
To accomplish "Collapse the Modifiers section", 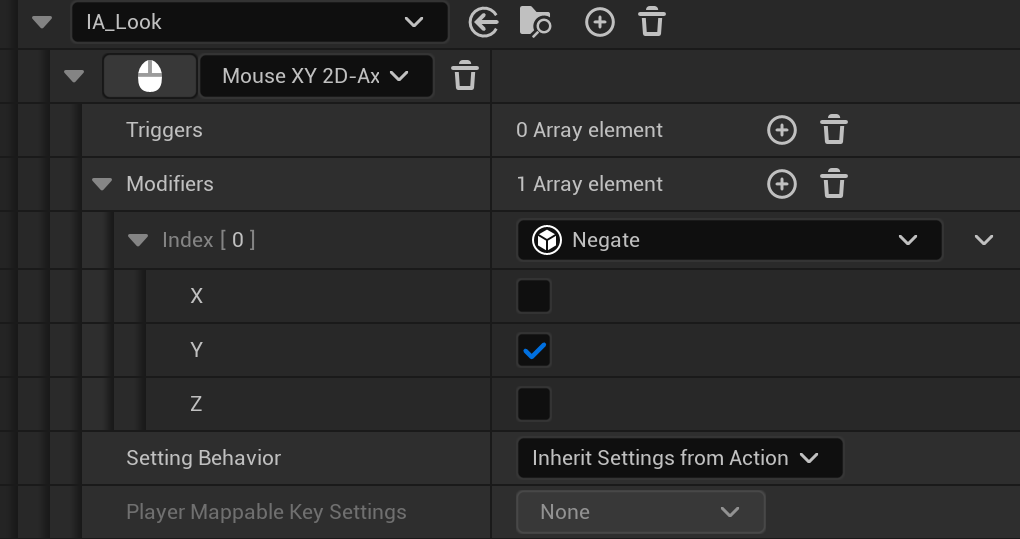I will 101,184.
